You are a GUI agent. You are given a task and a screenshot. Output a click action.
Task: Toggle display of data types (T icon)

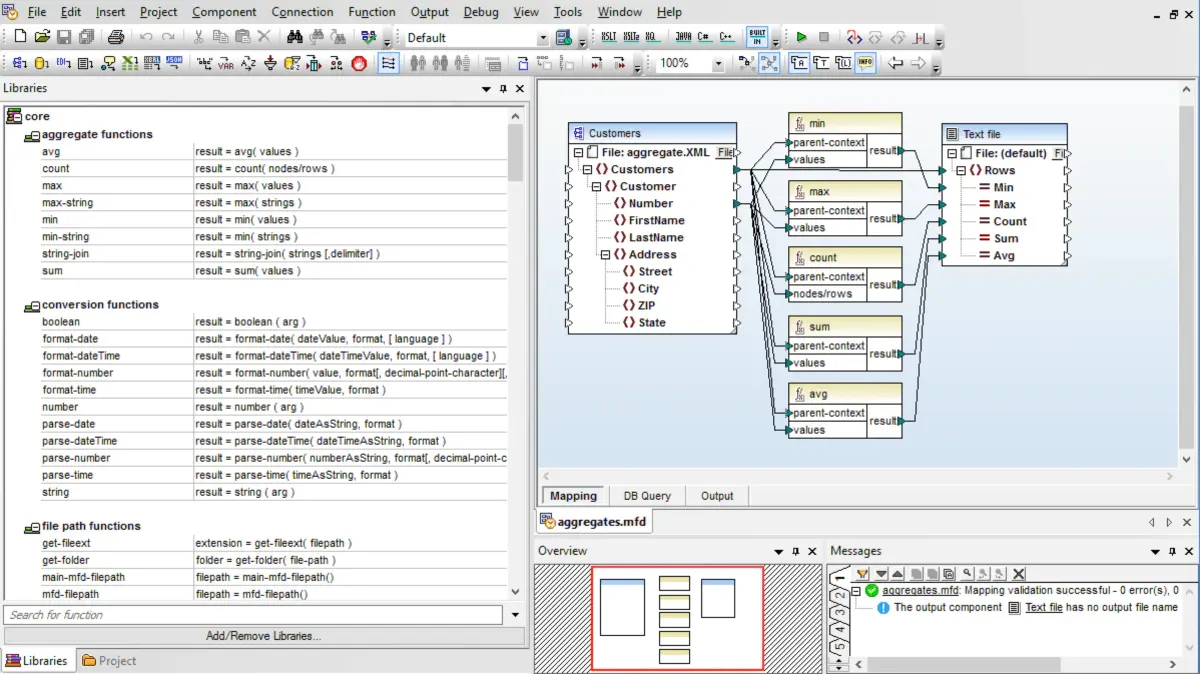(x=822, y=62)
